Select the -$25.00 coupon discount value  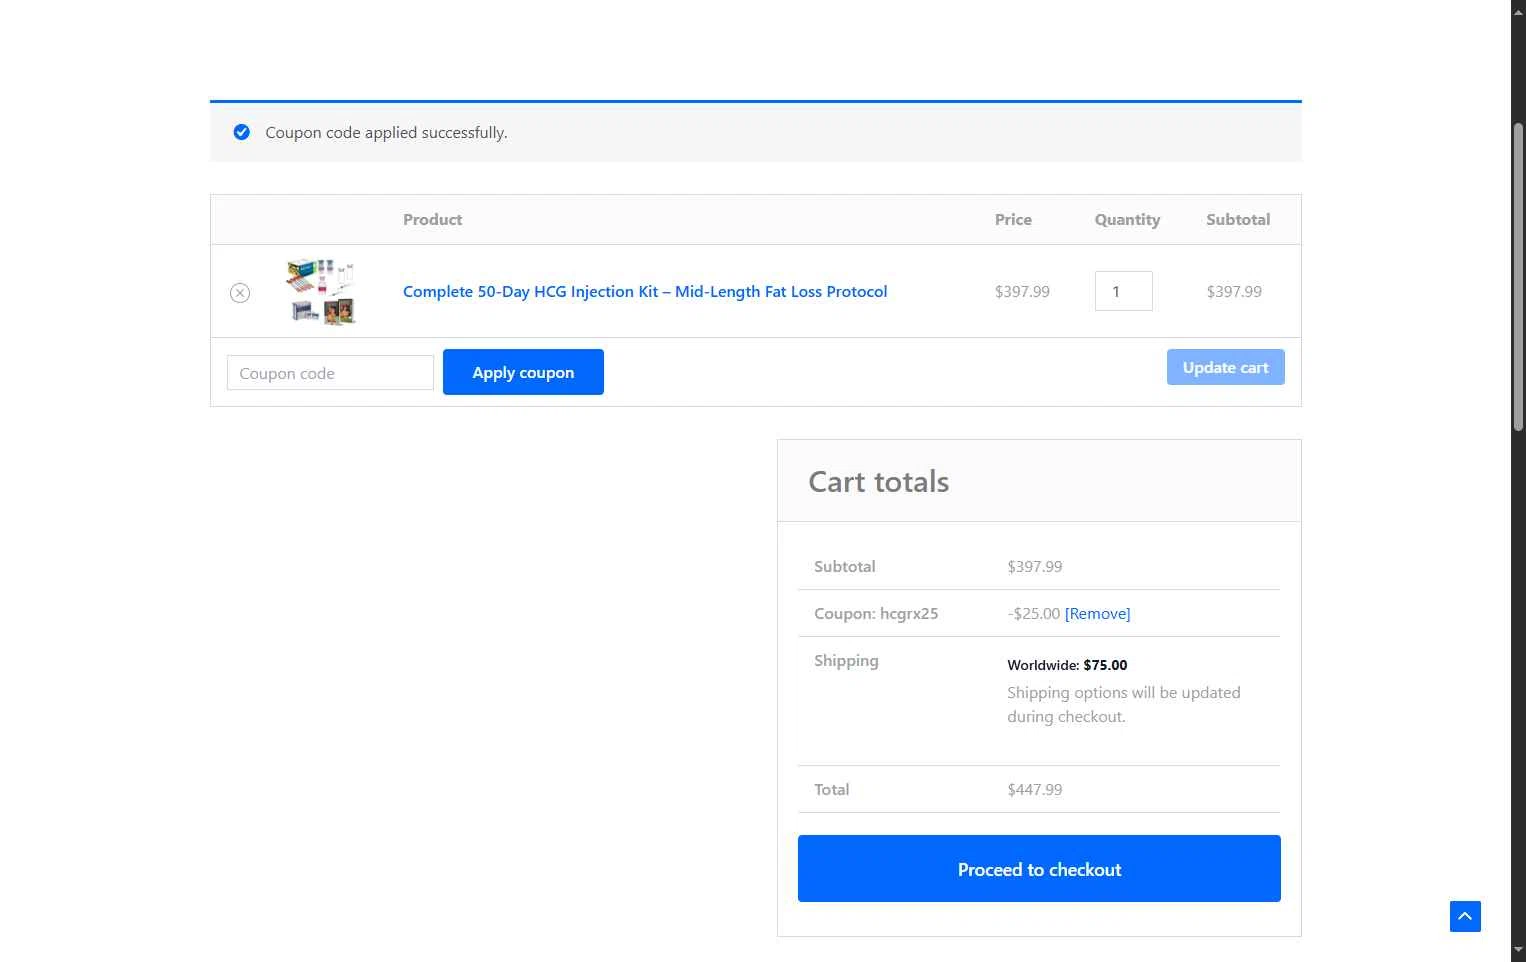tap(1034, 613)
